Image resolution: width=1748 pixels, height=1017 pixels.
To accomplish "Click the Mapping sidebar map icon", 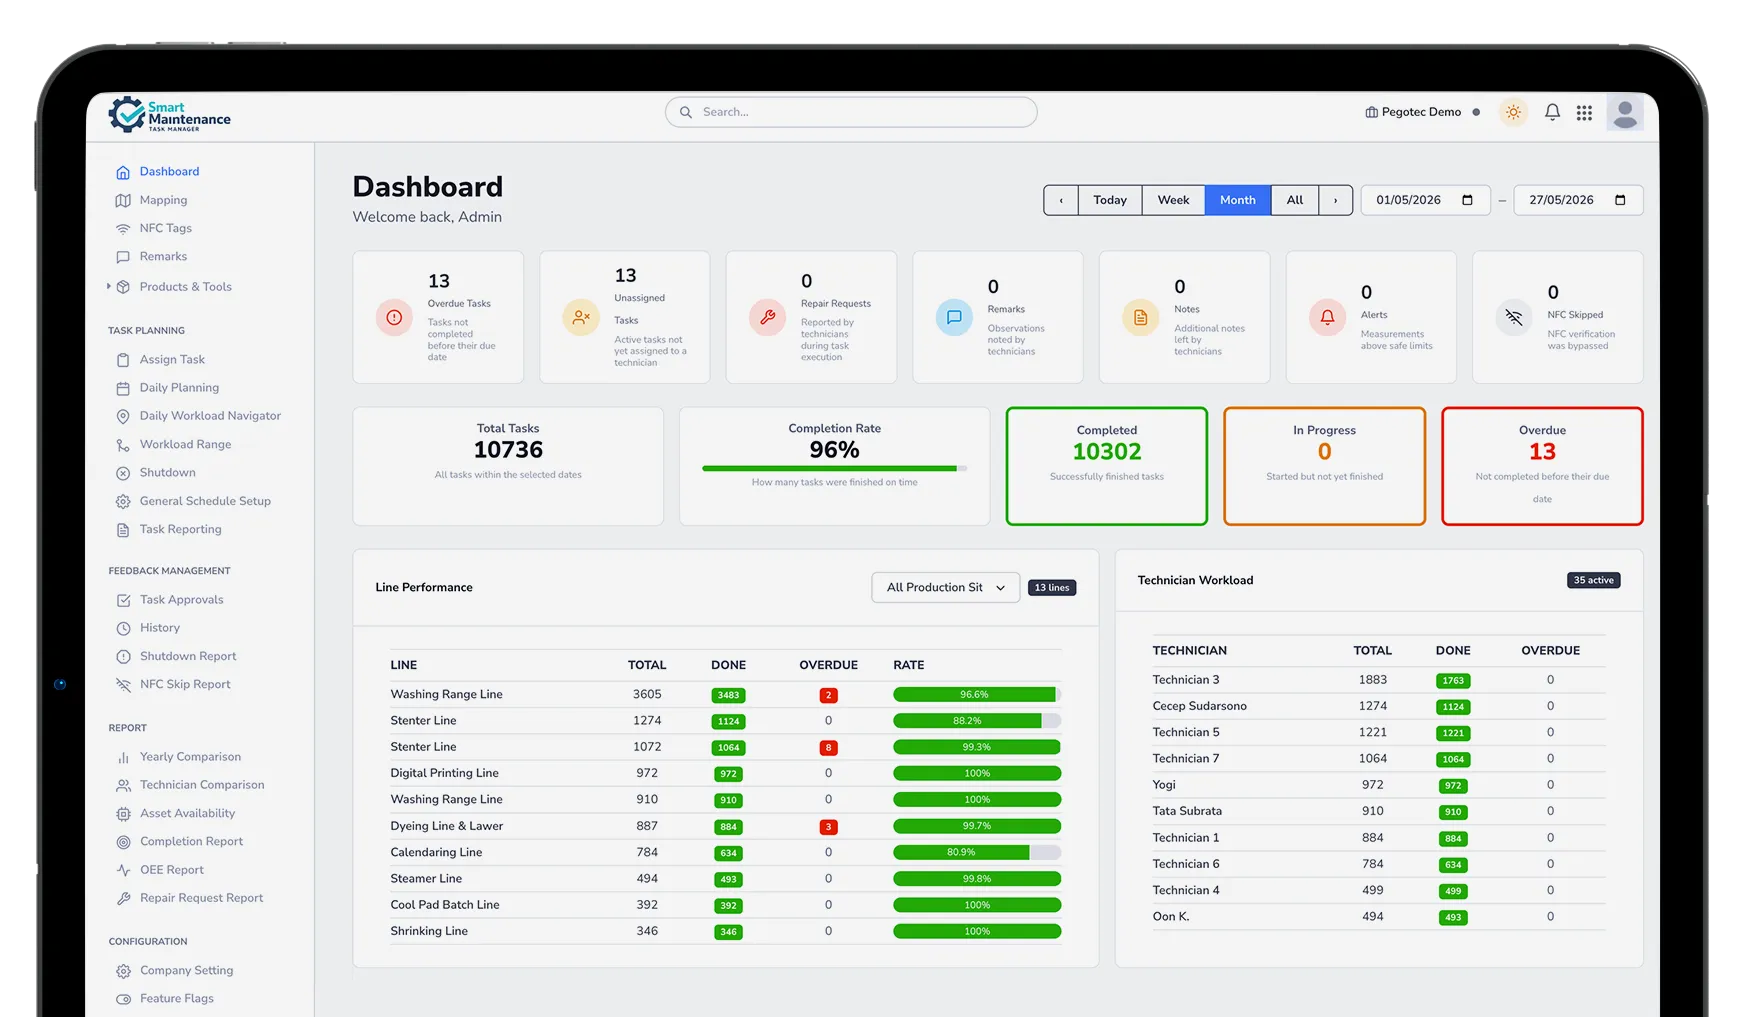I will (123, 201).
